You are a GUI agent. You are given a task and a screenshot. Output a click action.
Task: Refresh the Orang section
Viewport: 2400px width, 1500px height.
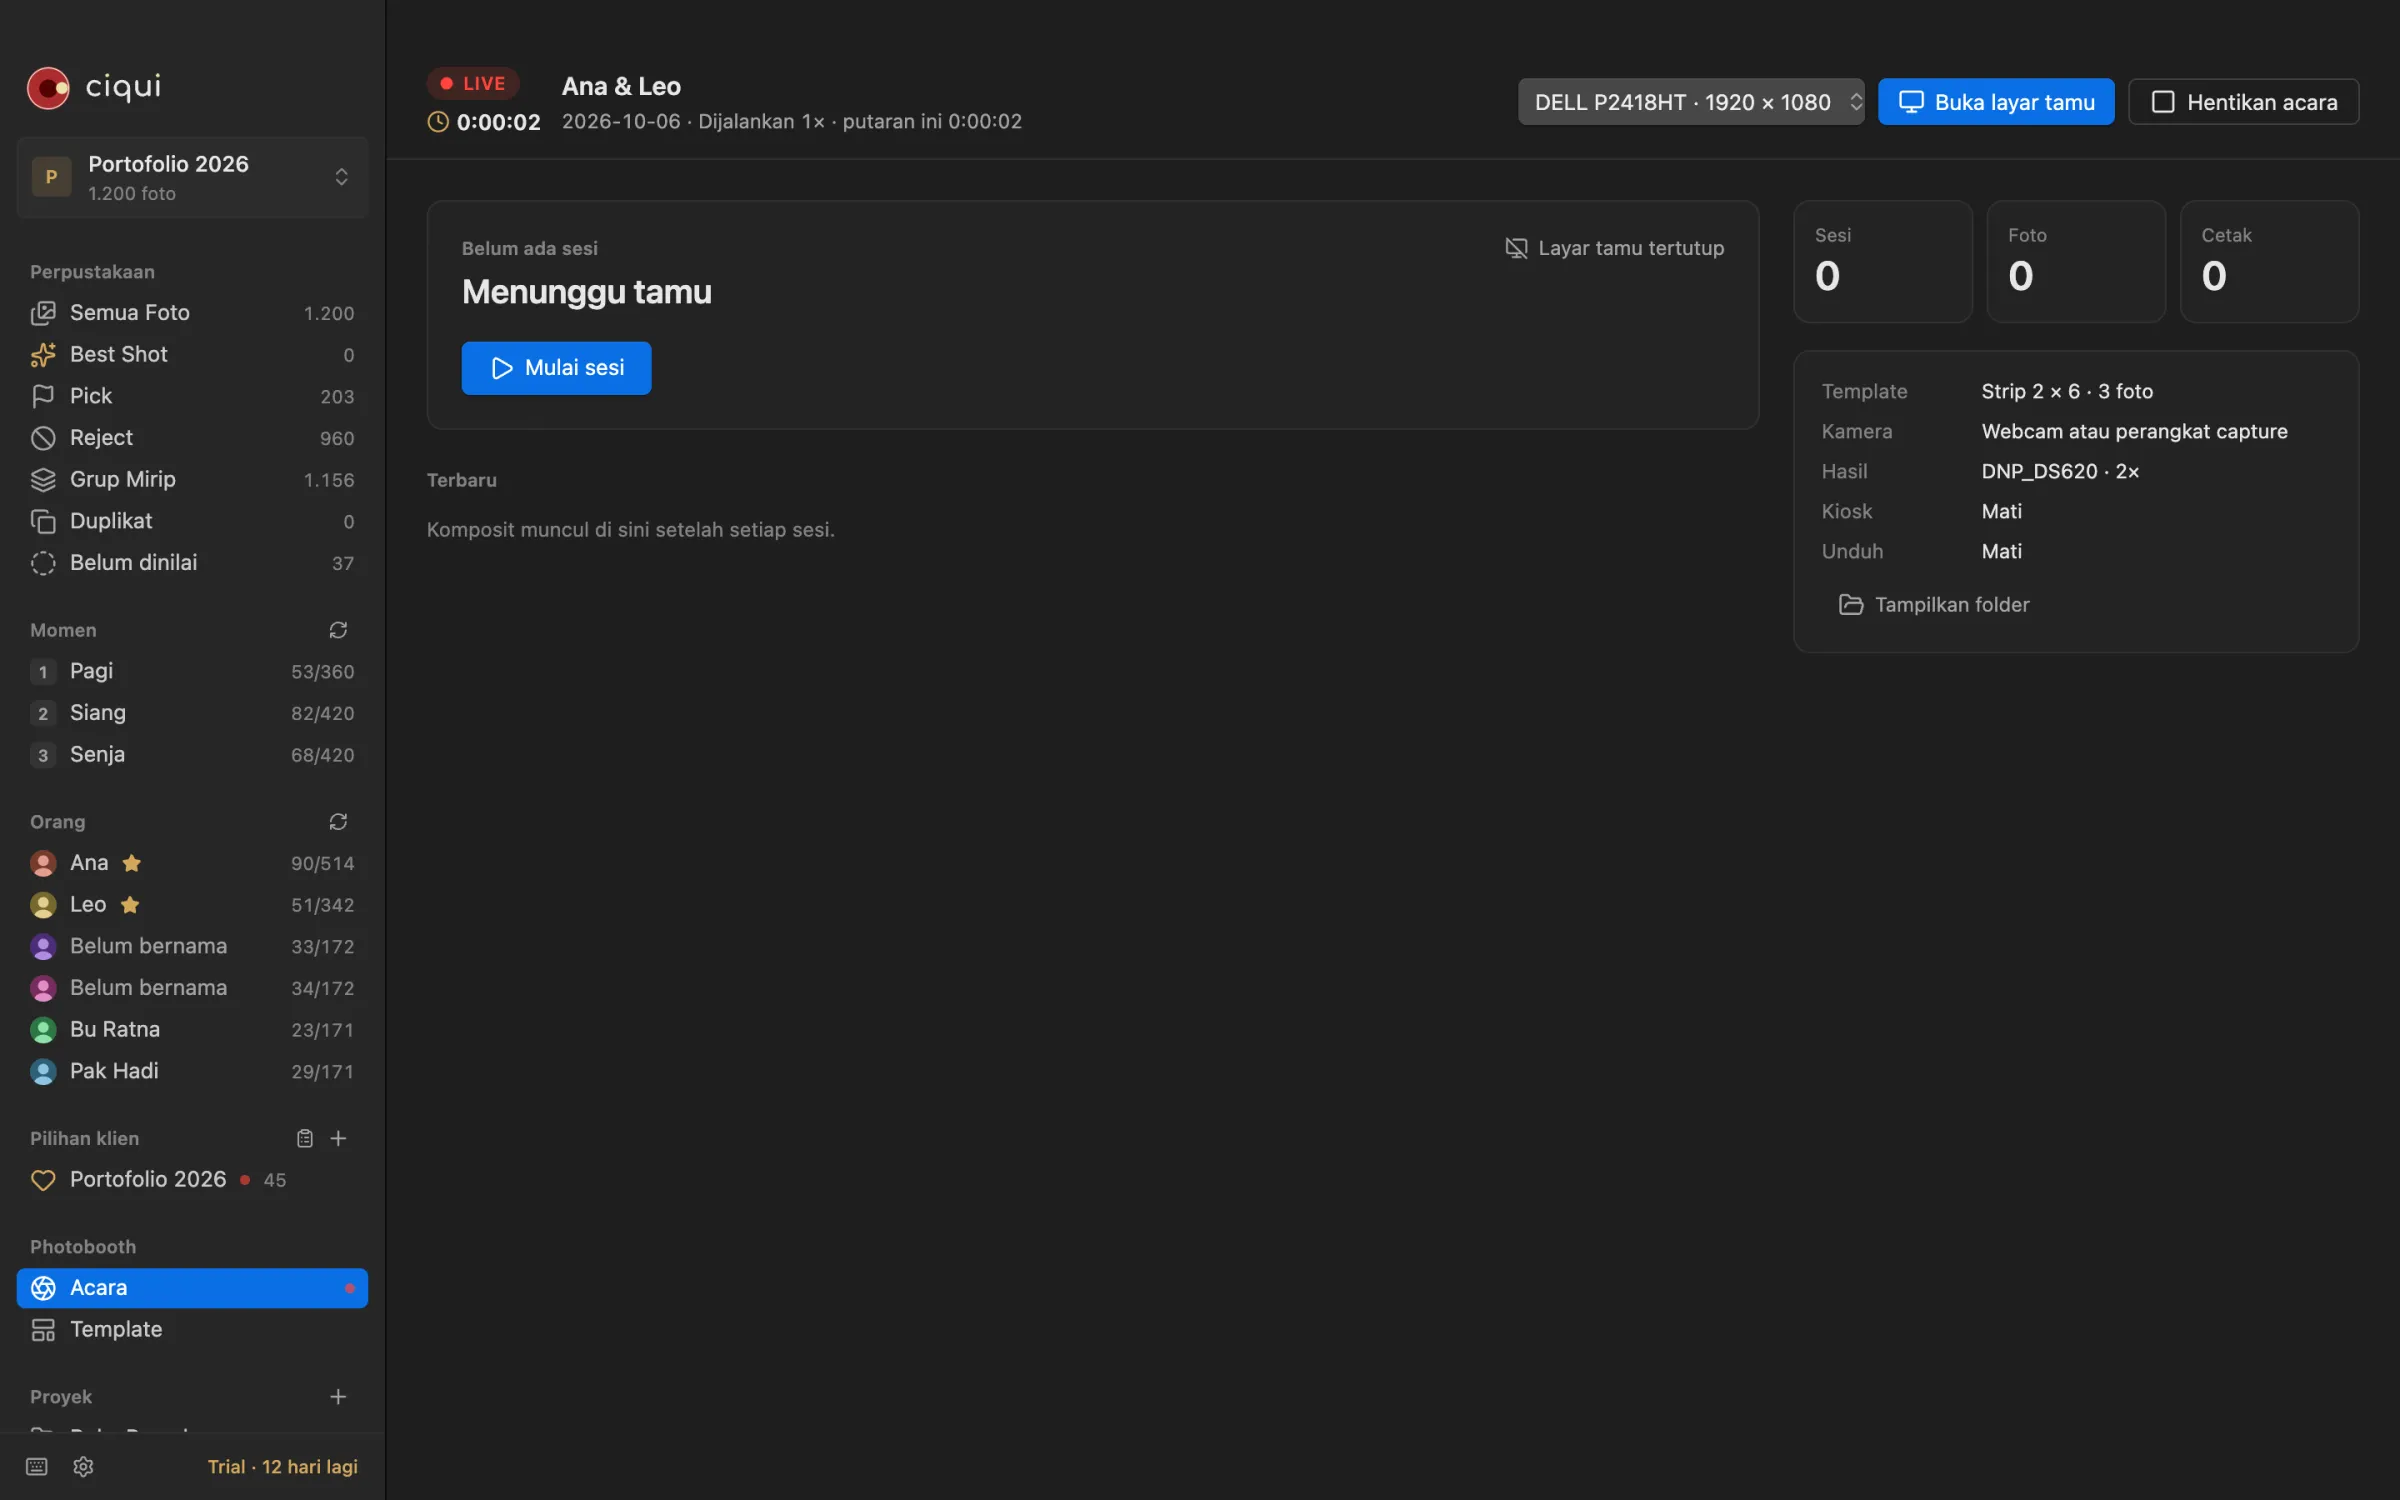click(338, 822)
